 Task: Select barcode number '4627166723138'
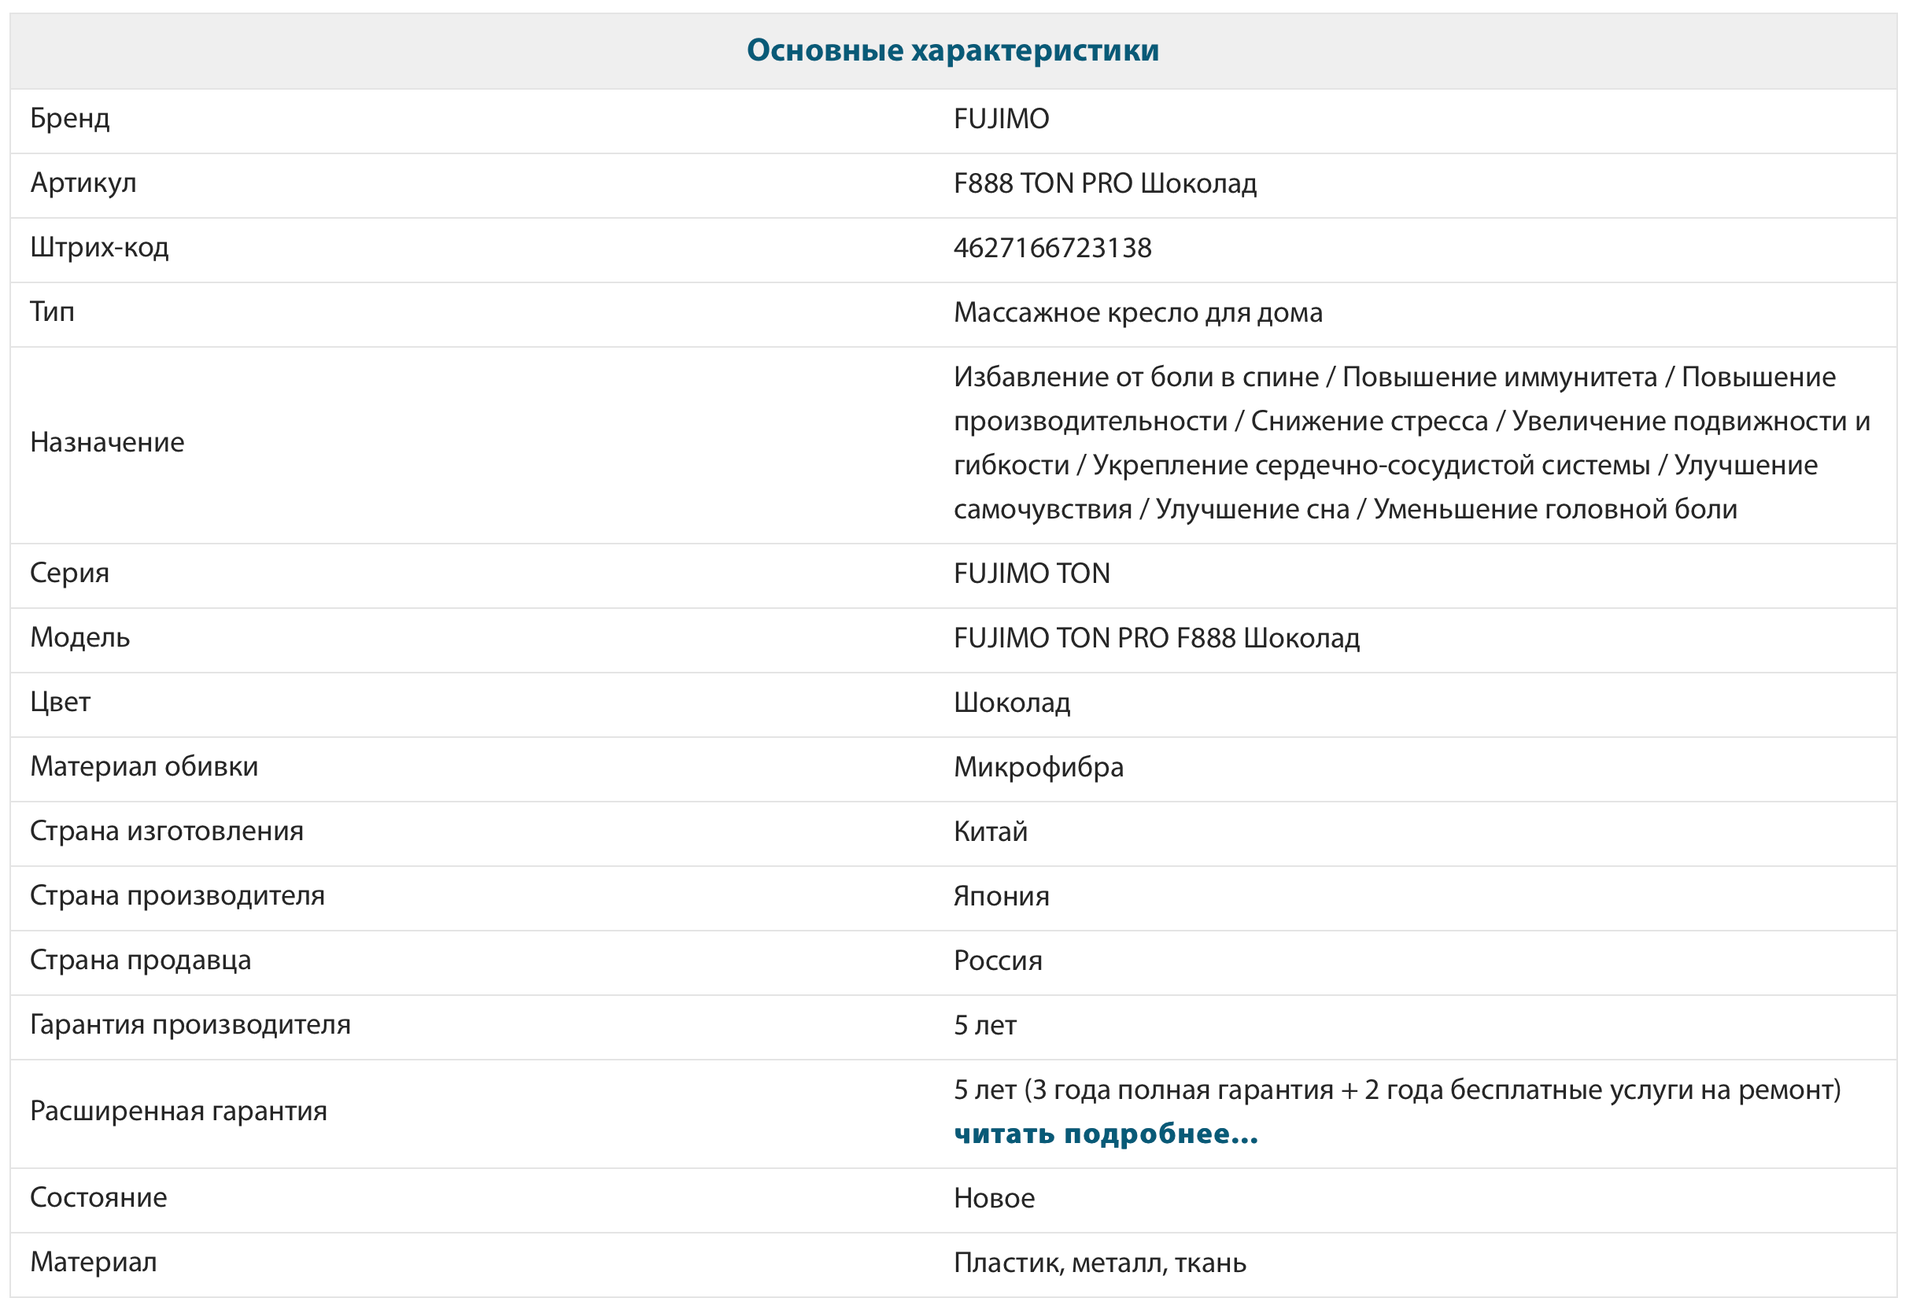tap(1052, 248)
